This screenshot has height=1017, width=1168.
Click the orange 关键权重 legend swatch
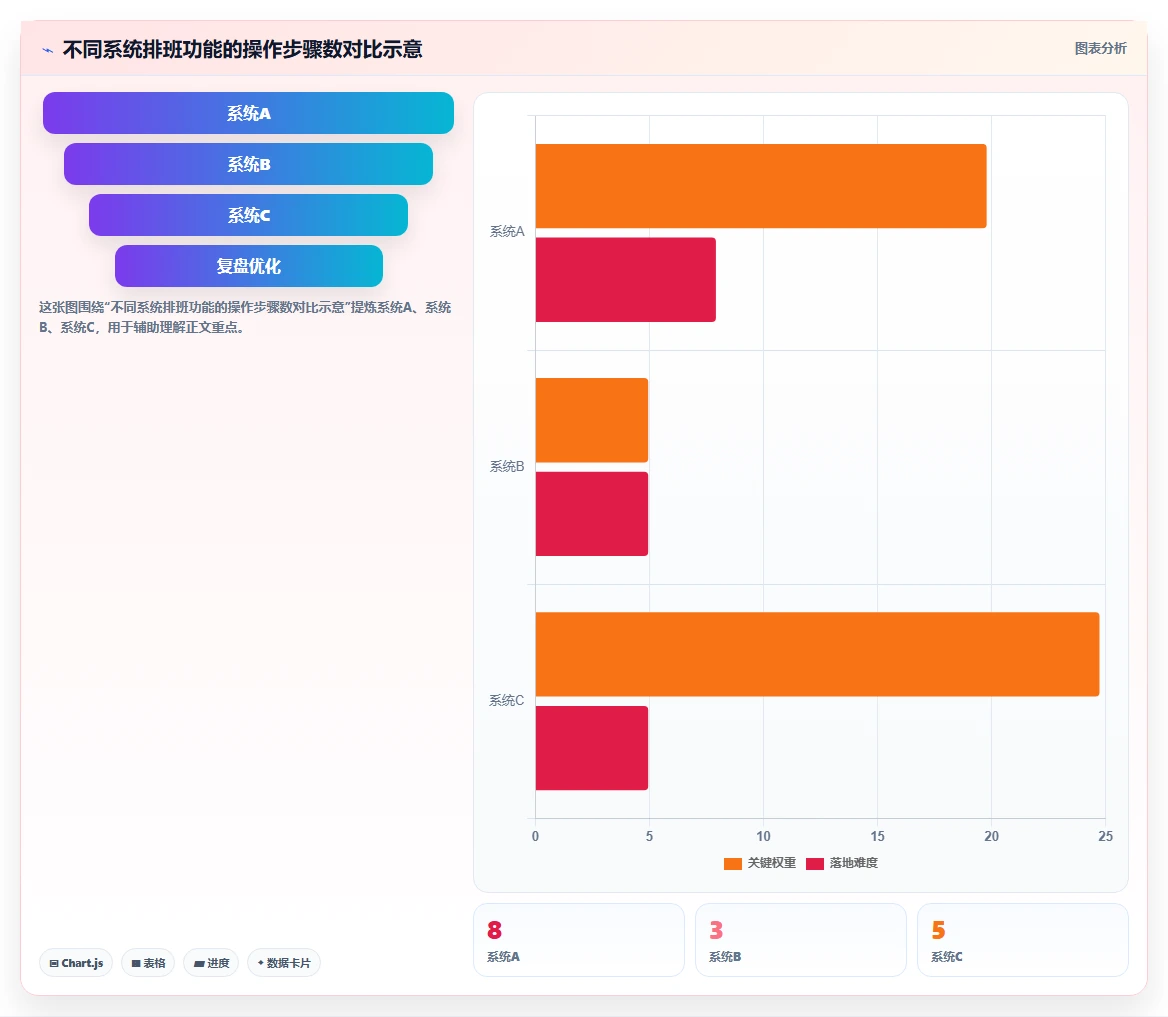point(733,864)
